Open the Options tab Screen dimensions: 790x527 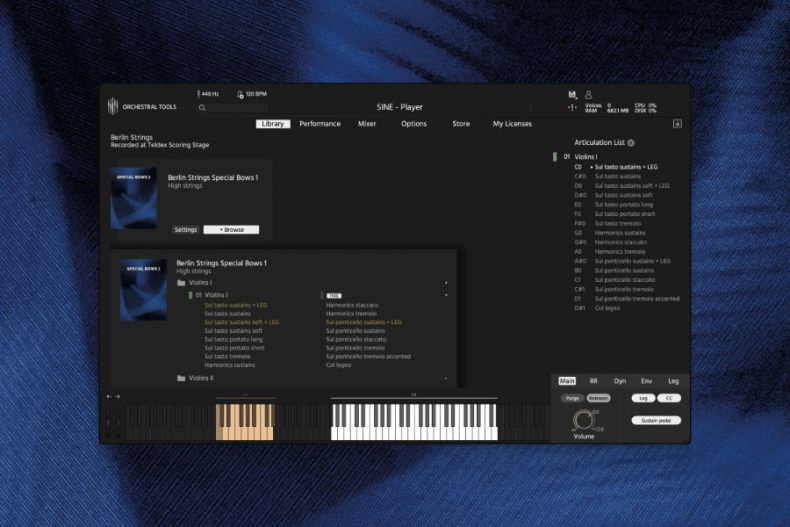[x=414, y=124]
